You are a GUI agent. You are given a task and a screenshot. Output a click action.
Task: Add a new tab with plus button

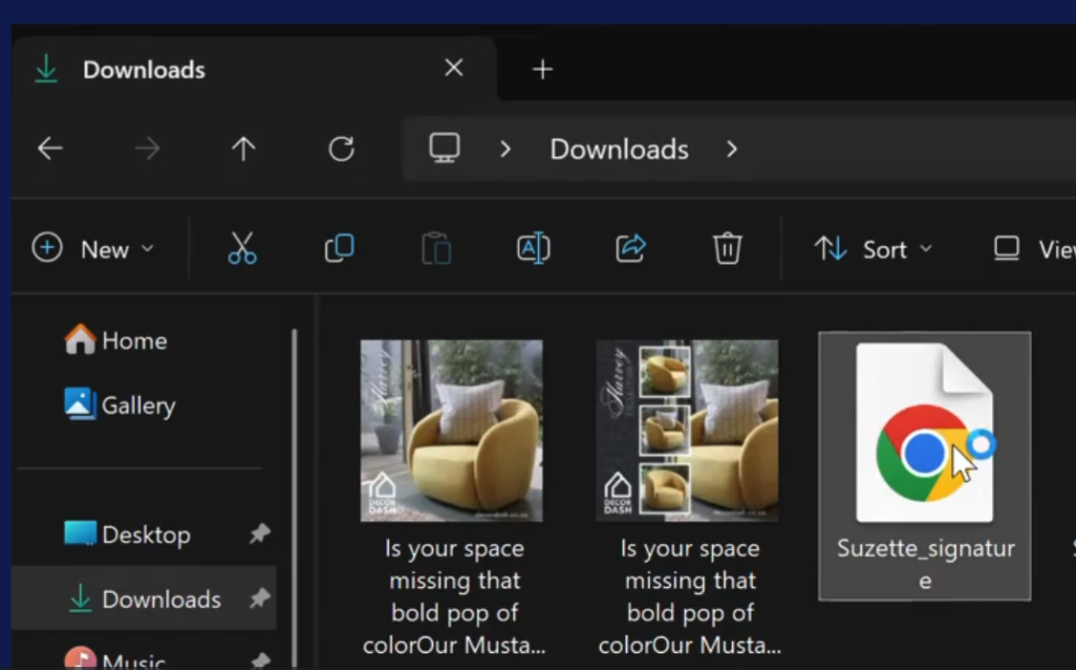tap(542, 69)
